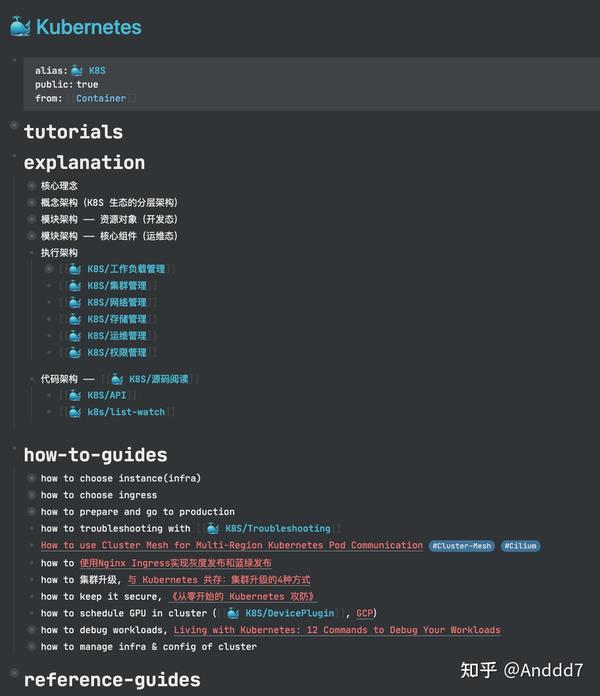
Task: Open the Container page reference
Action: coord(101,98)
